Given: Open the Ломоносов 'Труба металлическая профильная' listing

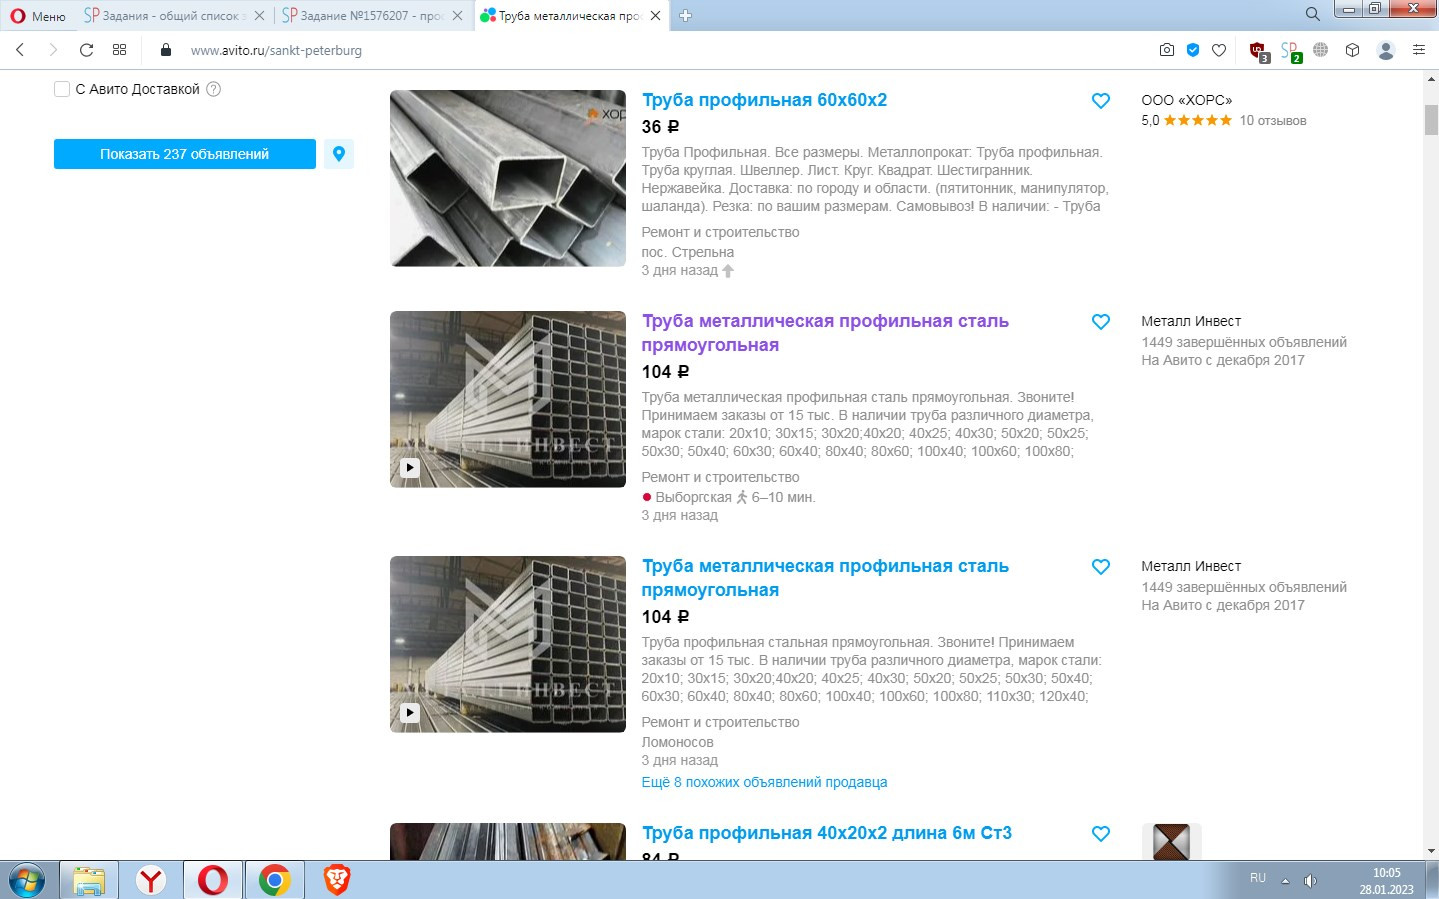Looking at the screenshot, I should [x=825, y=578].
